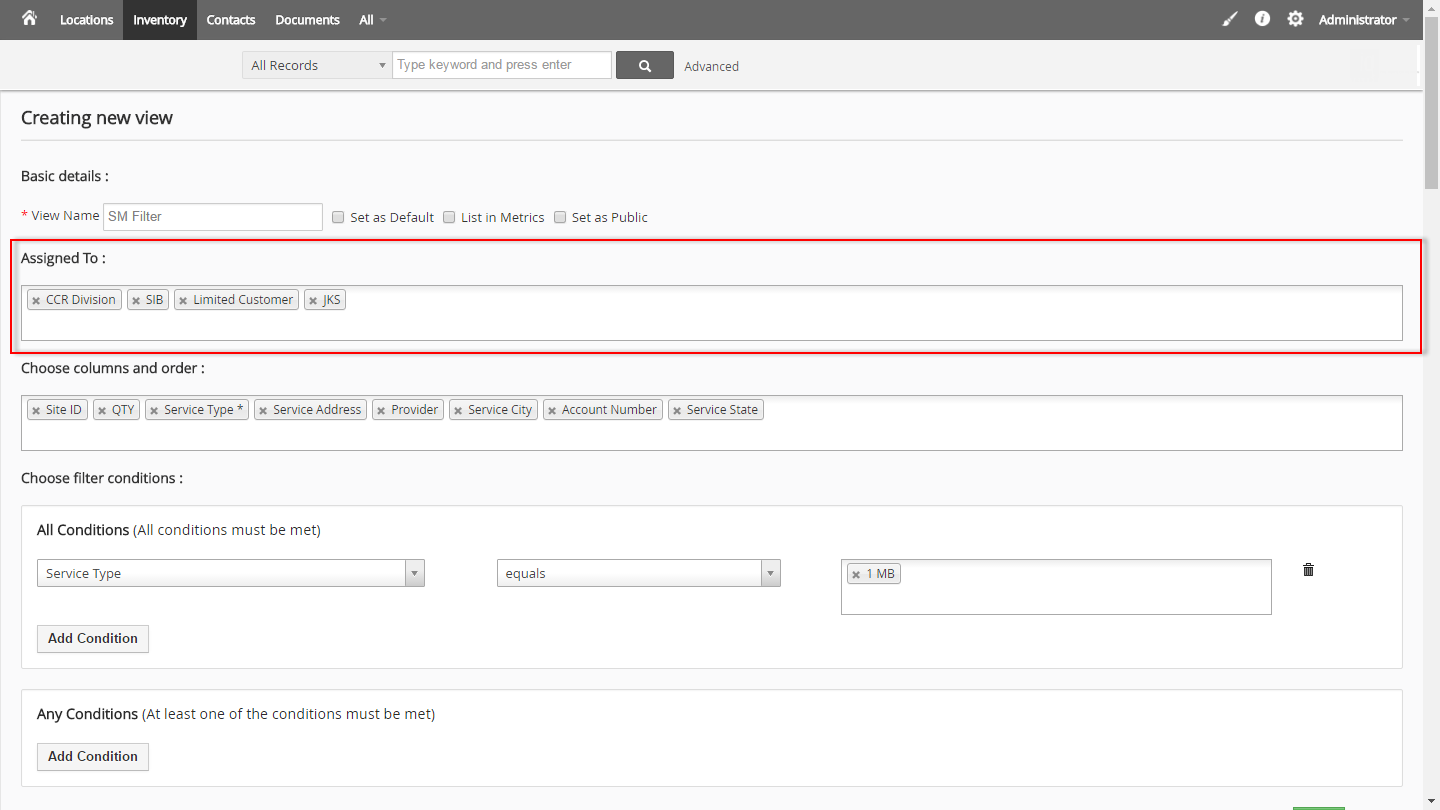Remove Site ID column tag

(x=36, y=410)
